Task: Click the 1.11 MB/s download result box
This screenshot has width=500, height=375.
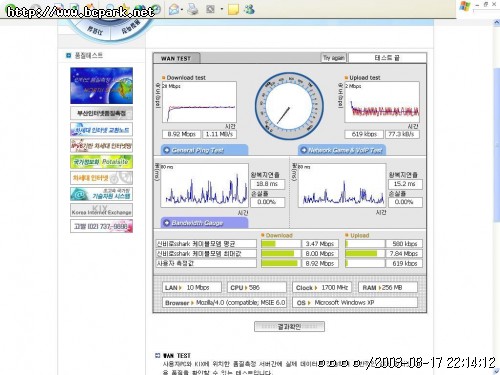Action: tap(219, 134)
